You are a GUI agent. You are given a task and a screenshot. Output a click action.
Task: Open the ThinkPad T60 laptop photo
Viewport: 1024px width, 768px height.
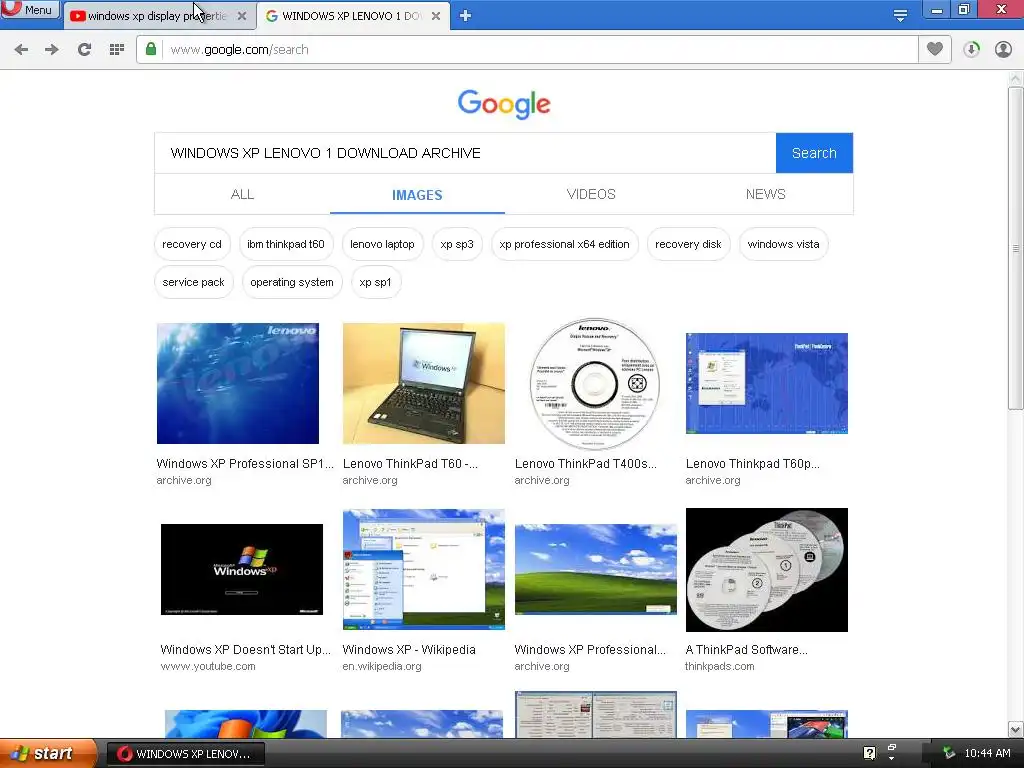coord(423,383)
